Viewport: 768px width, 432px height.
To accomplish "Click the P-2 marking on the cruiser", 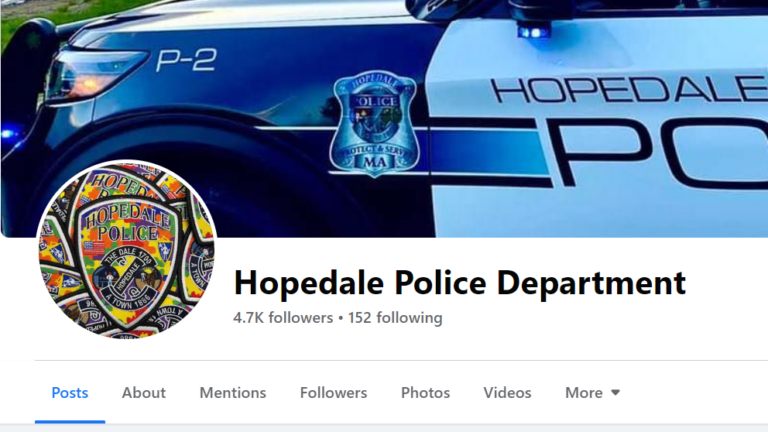I will (186, 60).
